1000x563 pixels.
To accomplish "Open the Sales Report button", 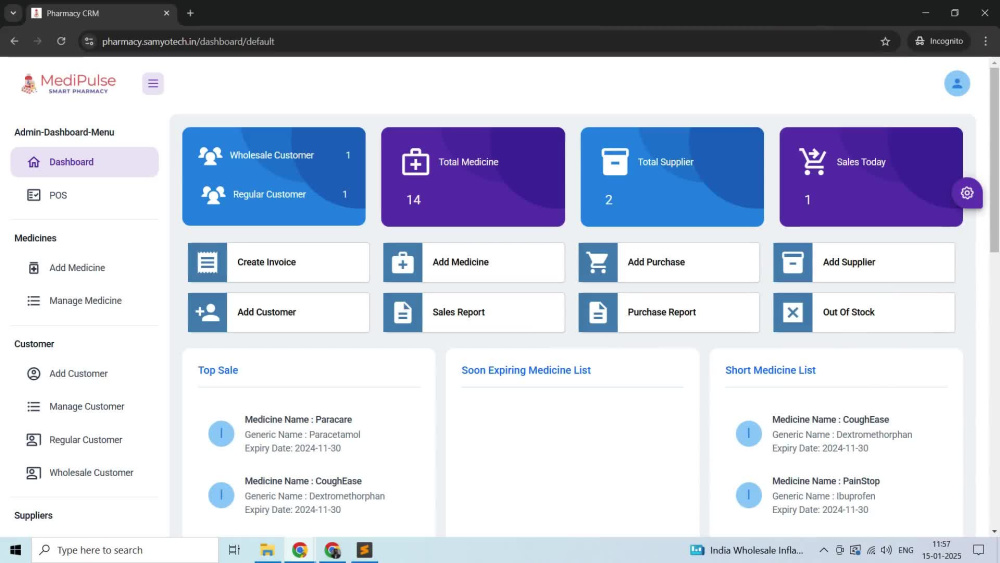I will 474,312.
